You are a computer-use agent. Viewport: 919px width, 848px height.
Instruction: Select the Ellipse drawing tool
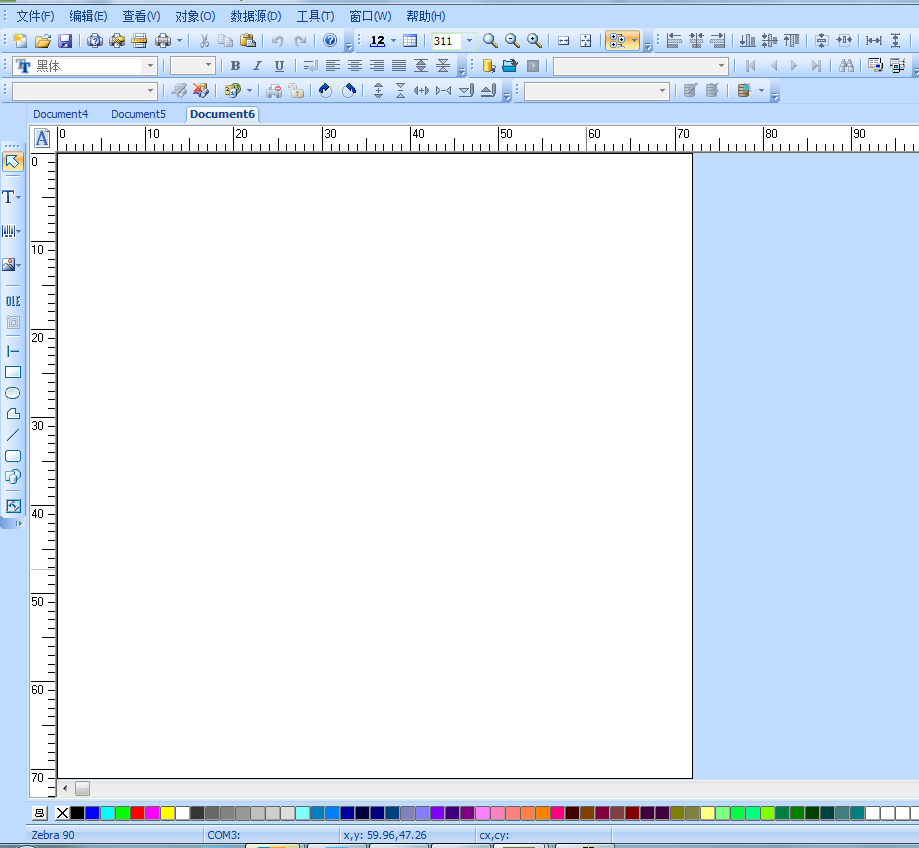[13, 393]
